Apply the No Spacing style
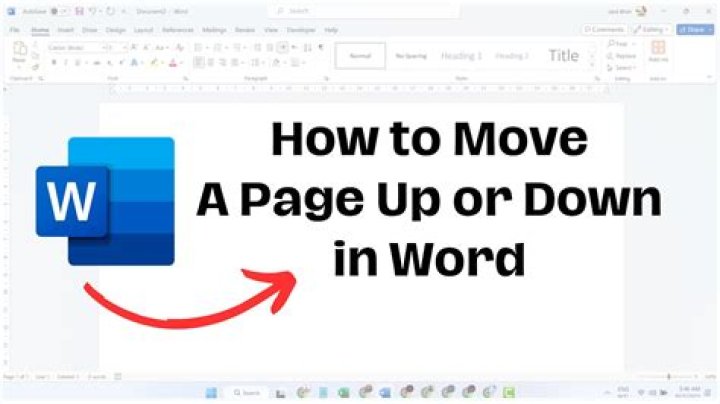The height and width of the screenshot is (404, 720). coord(411,56)
